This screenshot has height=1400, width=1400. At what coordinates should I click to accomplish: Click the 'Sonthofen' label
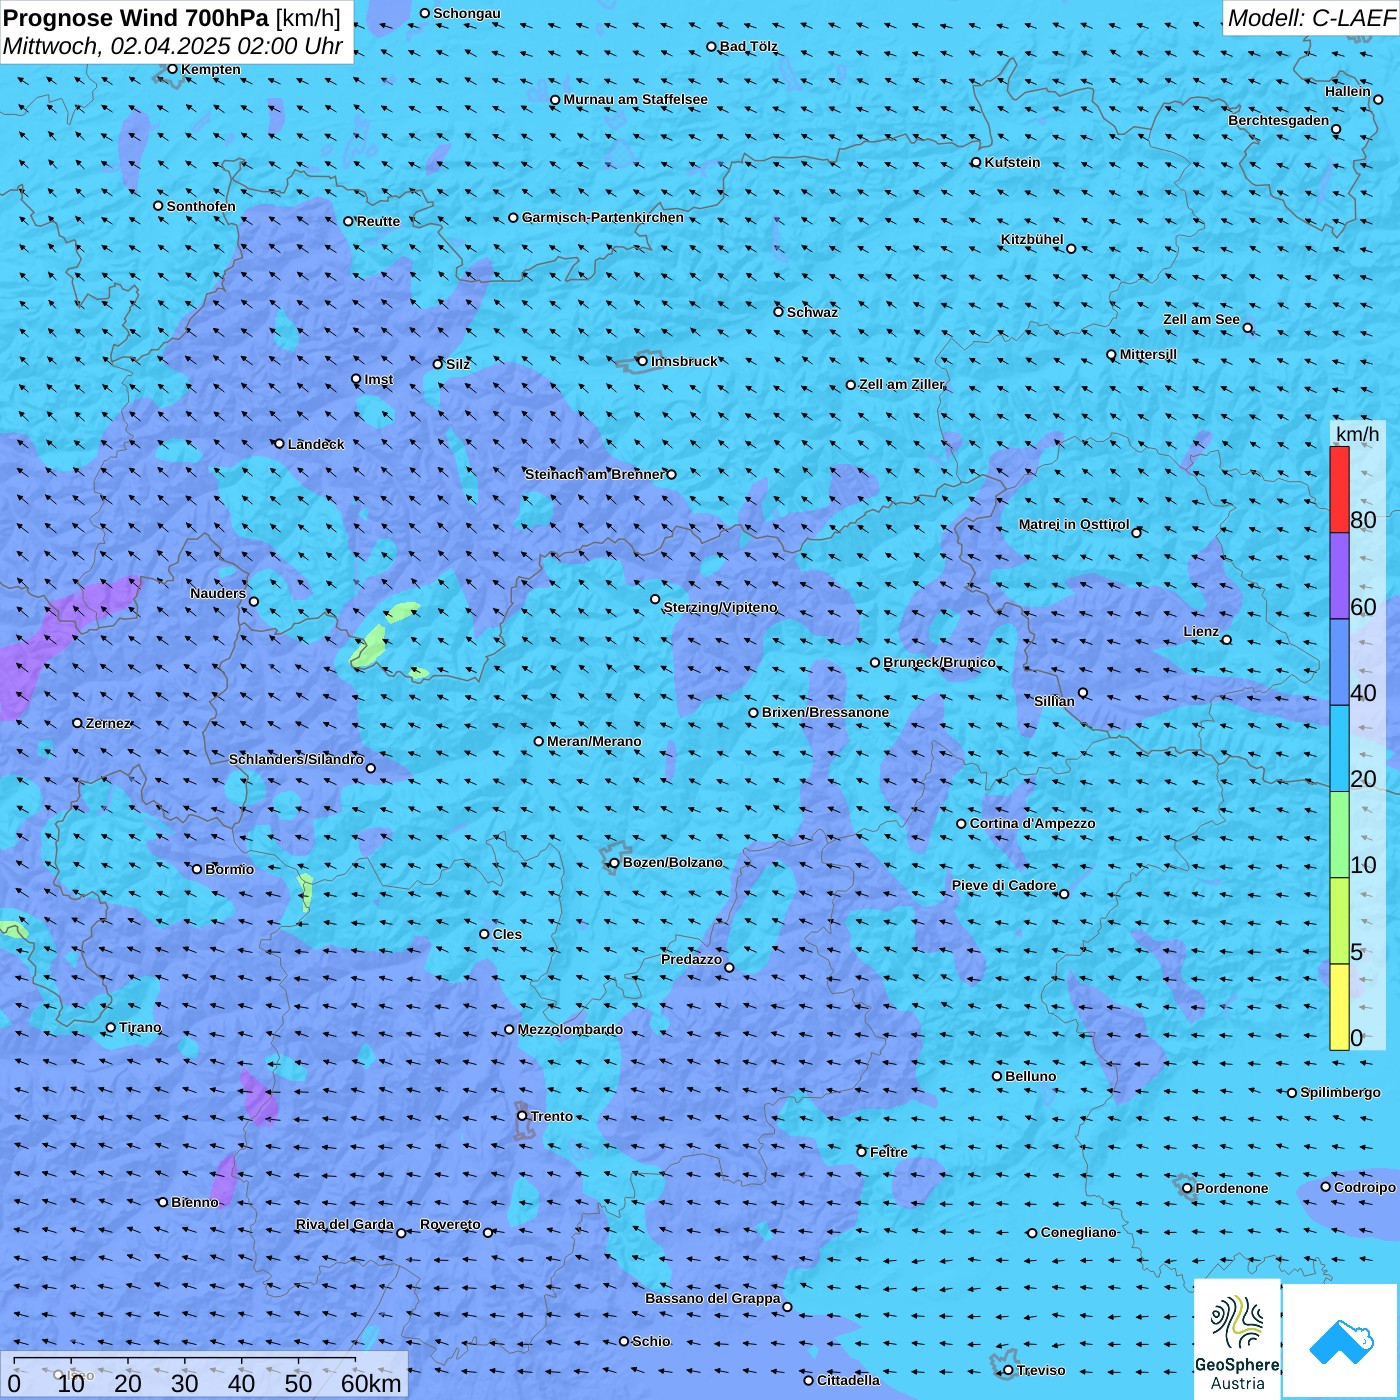201,206
